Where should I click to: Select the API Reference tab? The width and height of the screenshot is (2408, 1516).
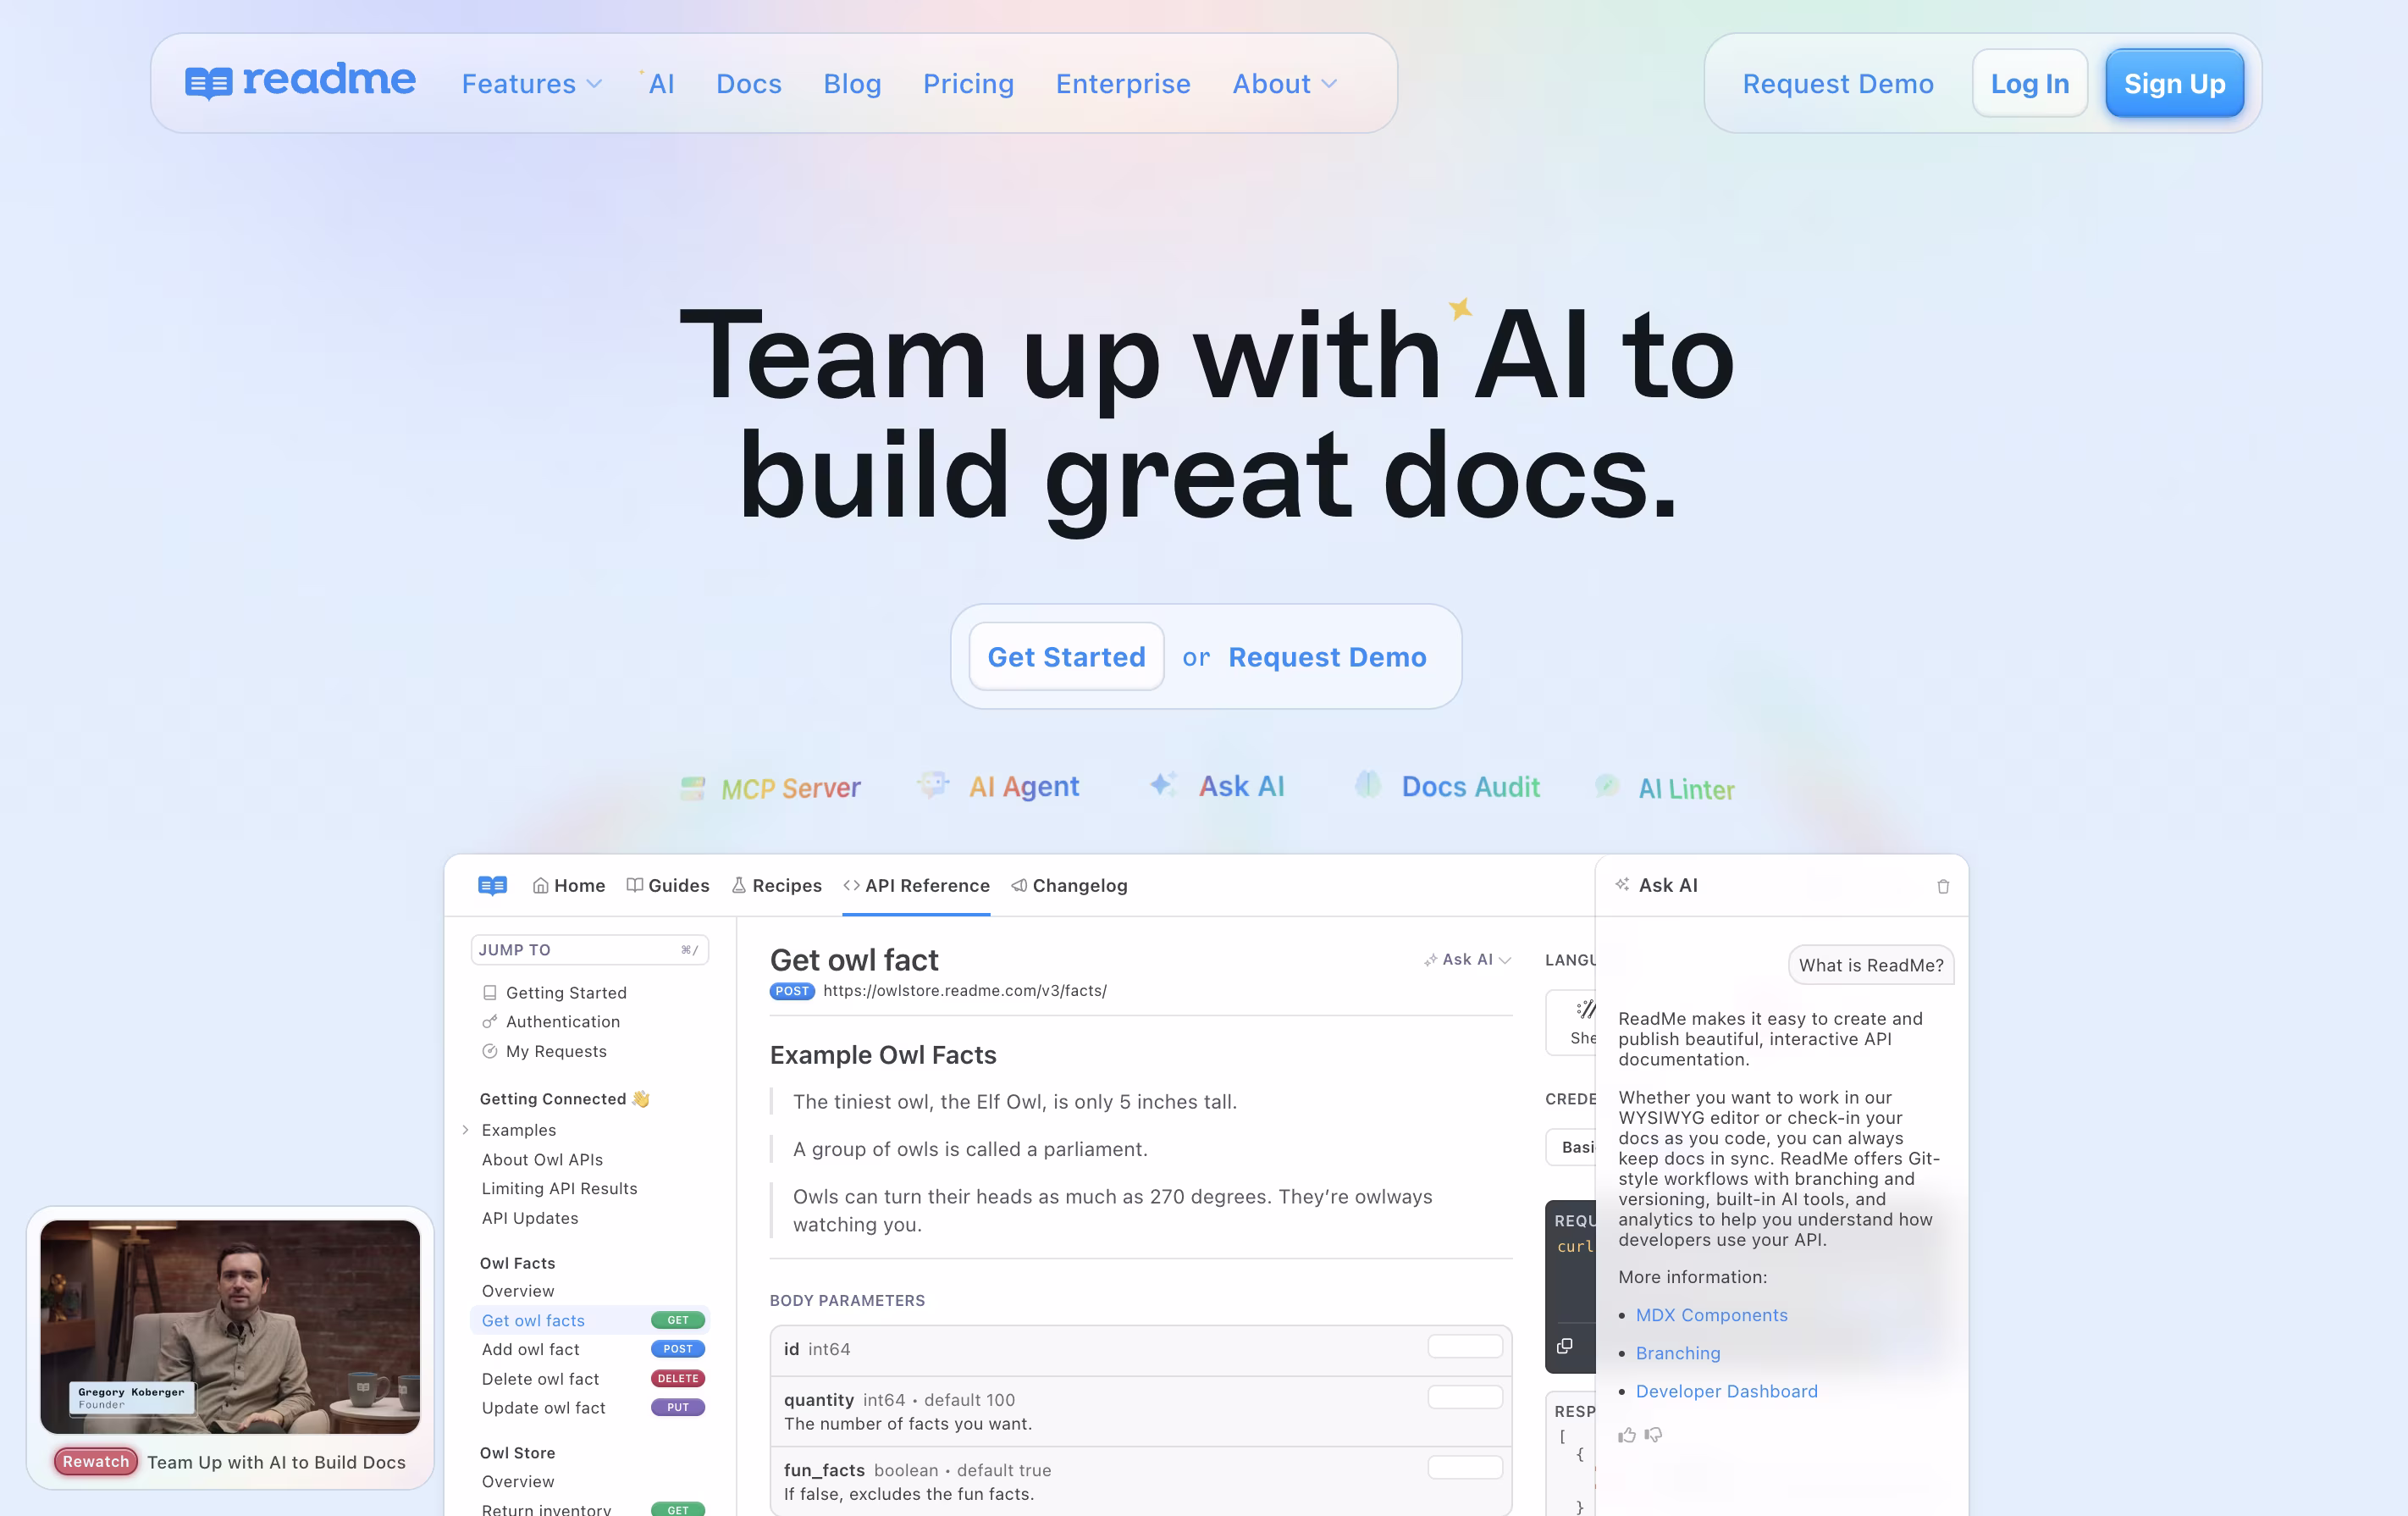coord(916,885)
